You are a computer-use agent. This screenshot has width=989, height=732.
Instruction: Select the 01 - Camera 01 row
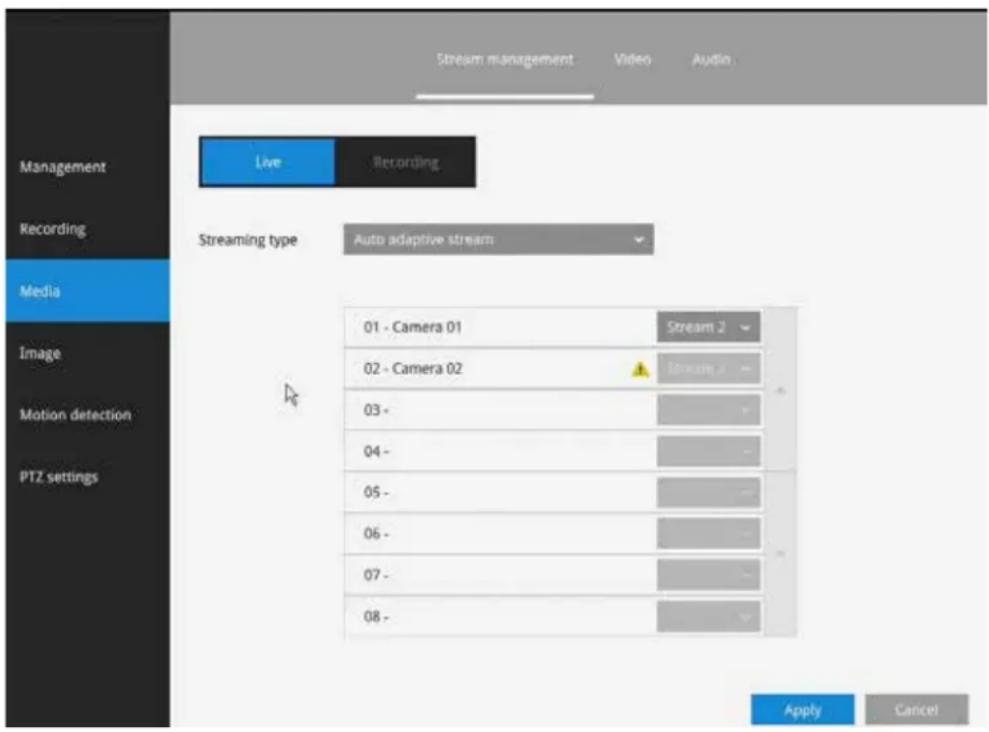(553, 327)
